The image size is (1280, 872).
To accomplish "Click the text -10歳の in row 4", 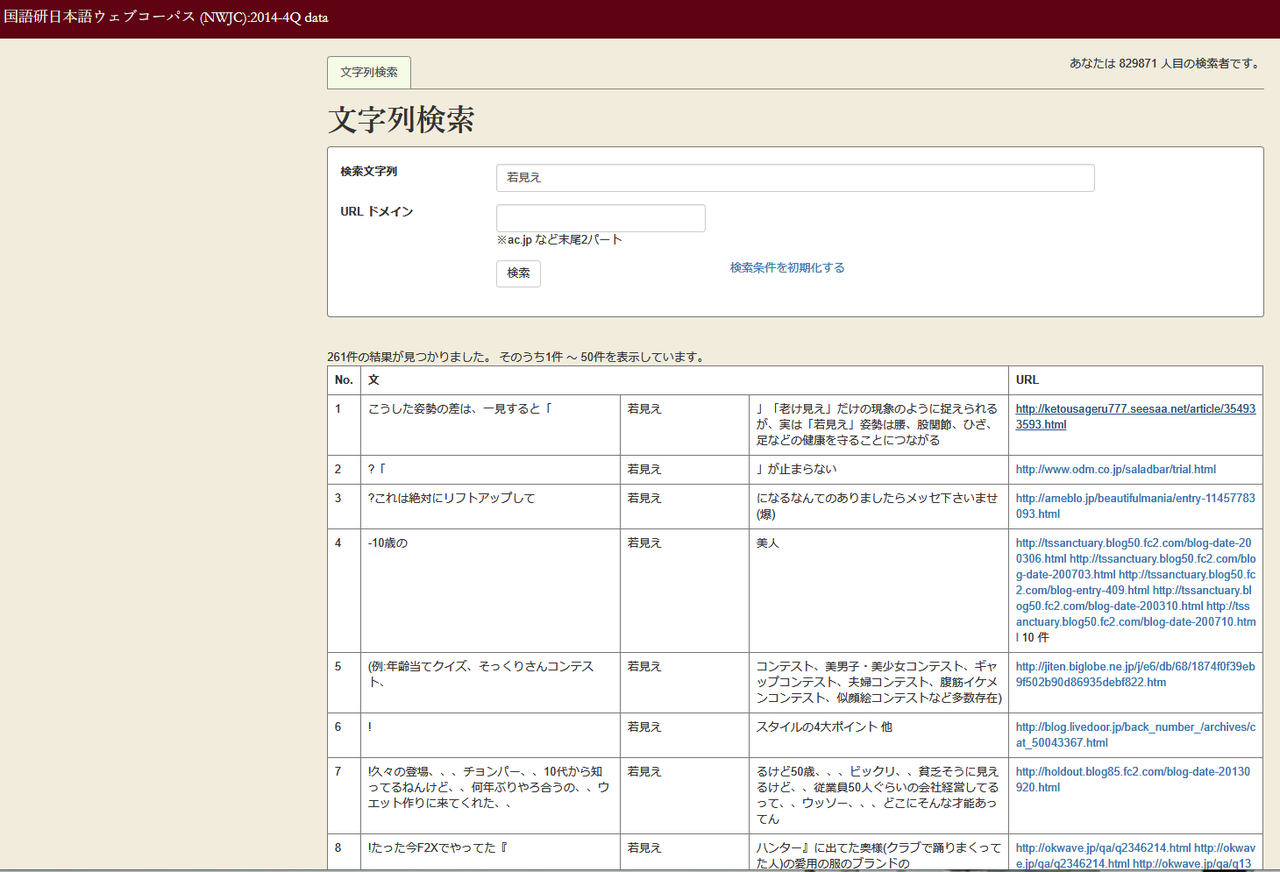I will click(388, 543).
